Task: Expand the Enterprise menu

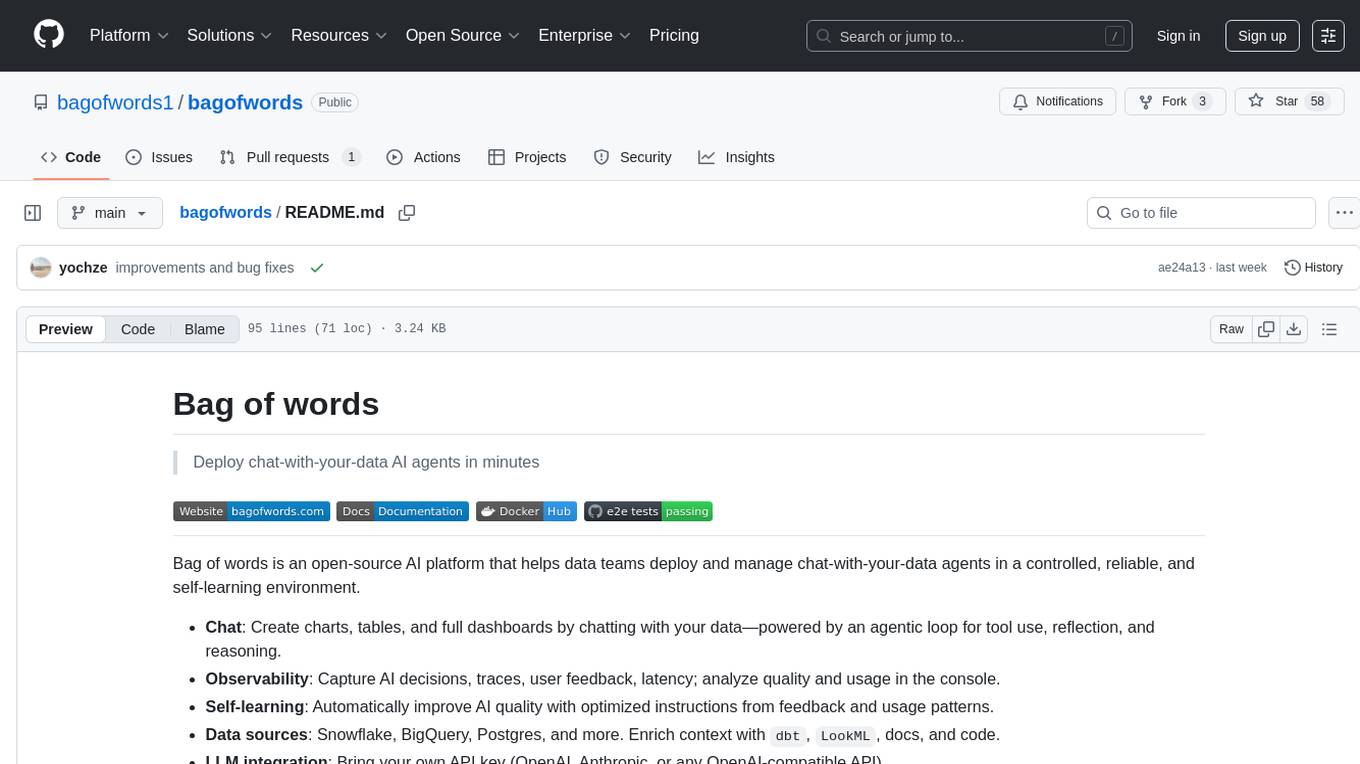Action: (584, 35)
